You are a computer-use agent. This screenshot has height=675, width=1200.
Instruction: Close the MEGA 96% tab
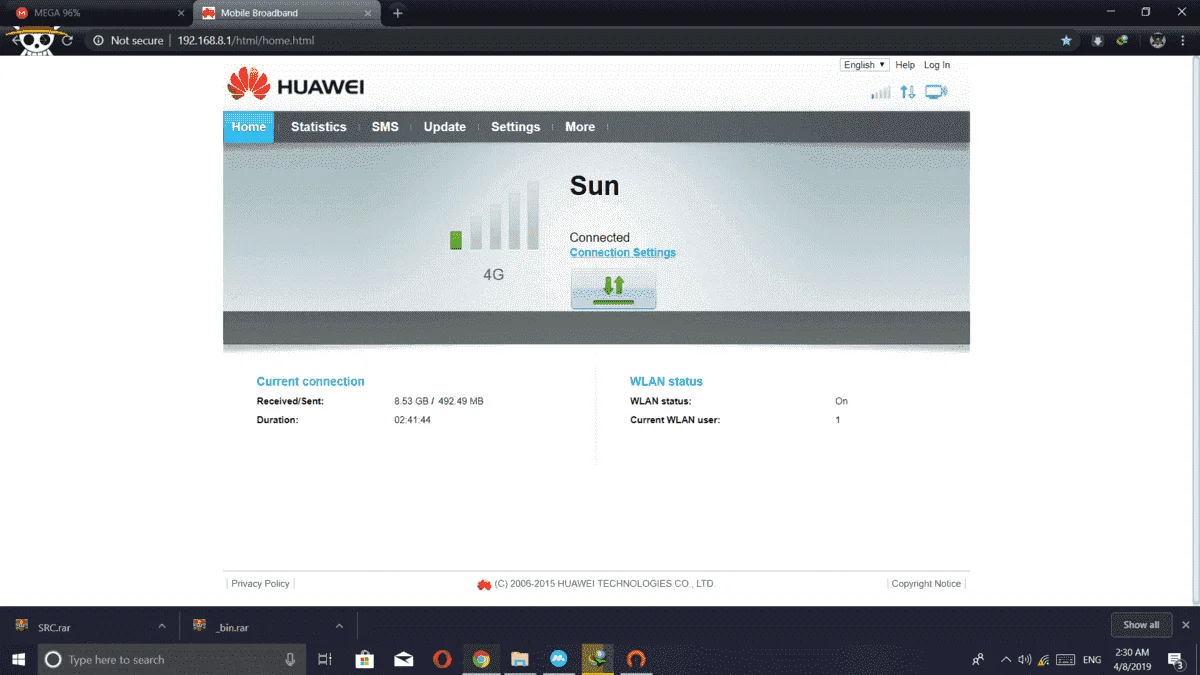tap(181, 13)
